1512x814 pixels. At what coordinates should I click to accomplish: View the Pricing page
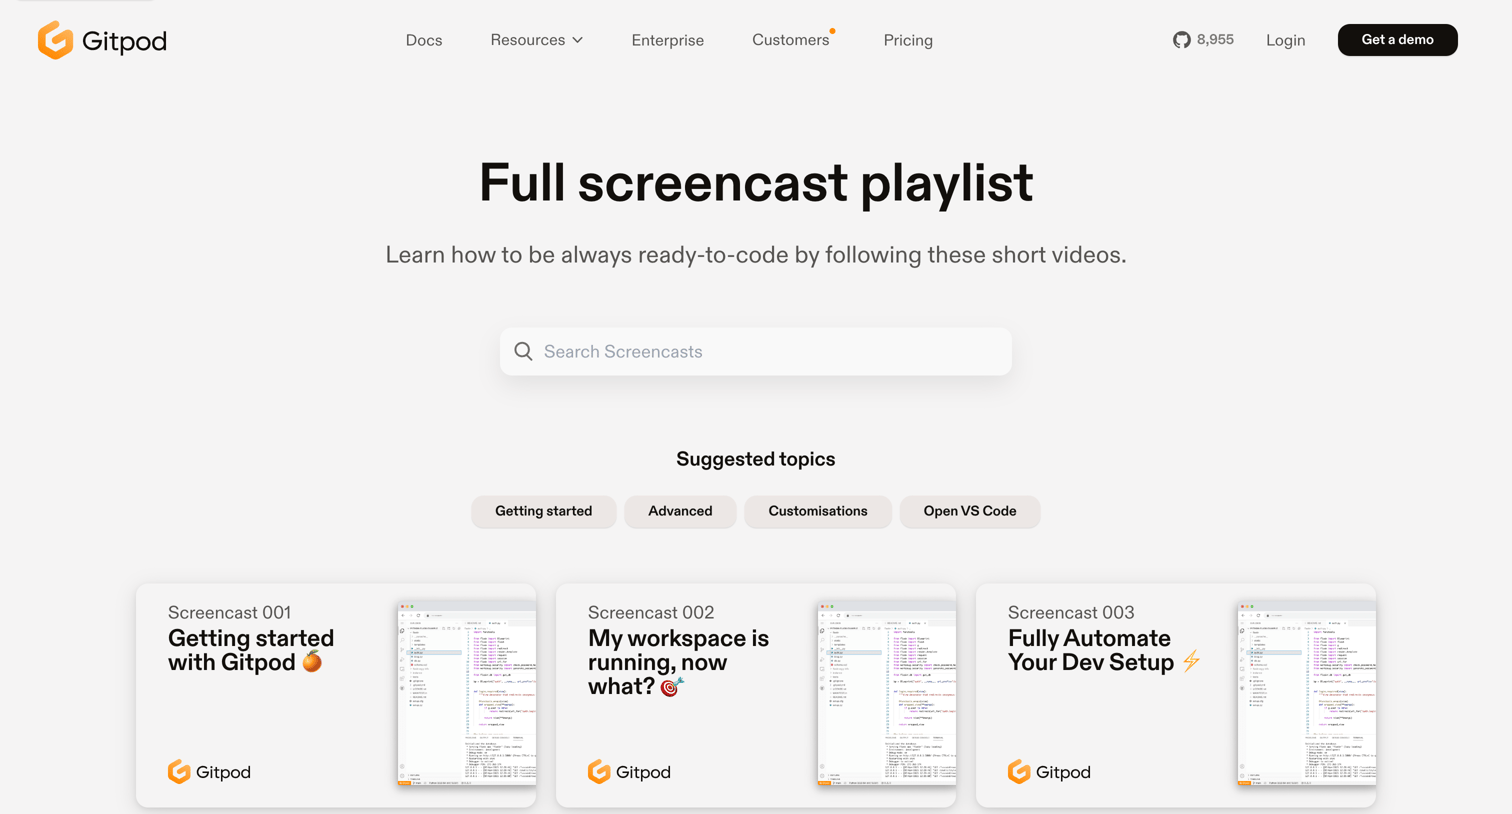(908, 40)
